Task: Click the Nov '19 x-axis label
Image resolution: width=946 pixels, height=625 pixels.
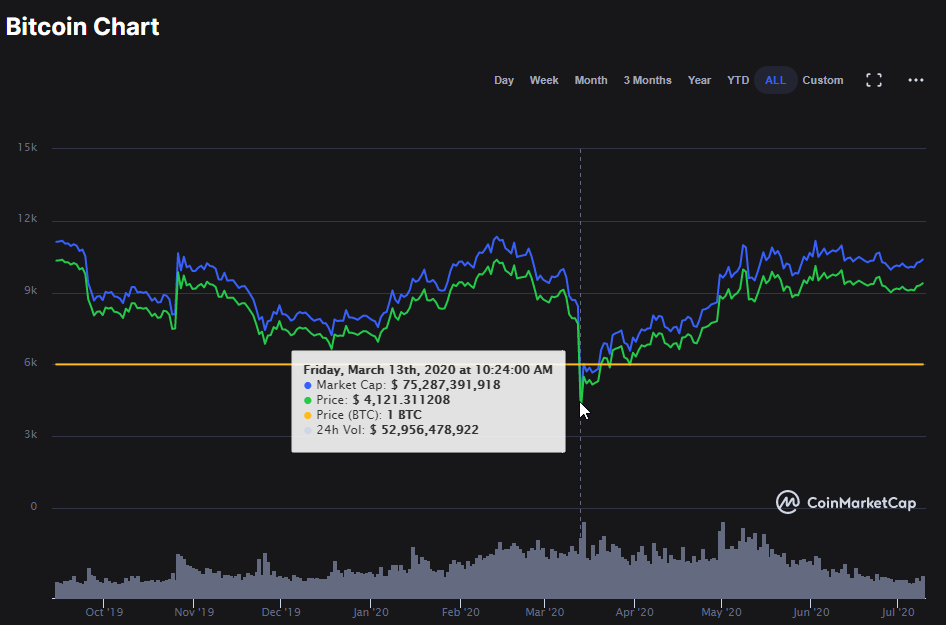Action: click(194, 612)
